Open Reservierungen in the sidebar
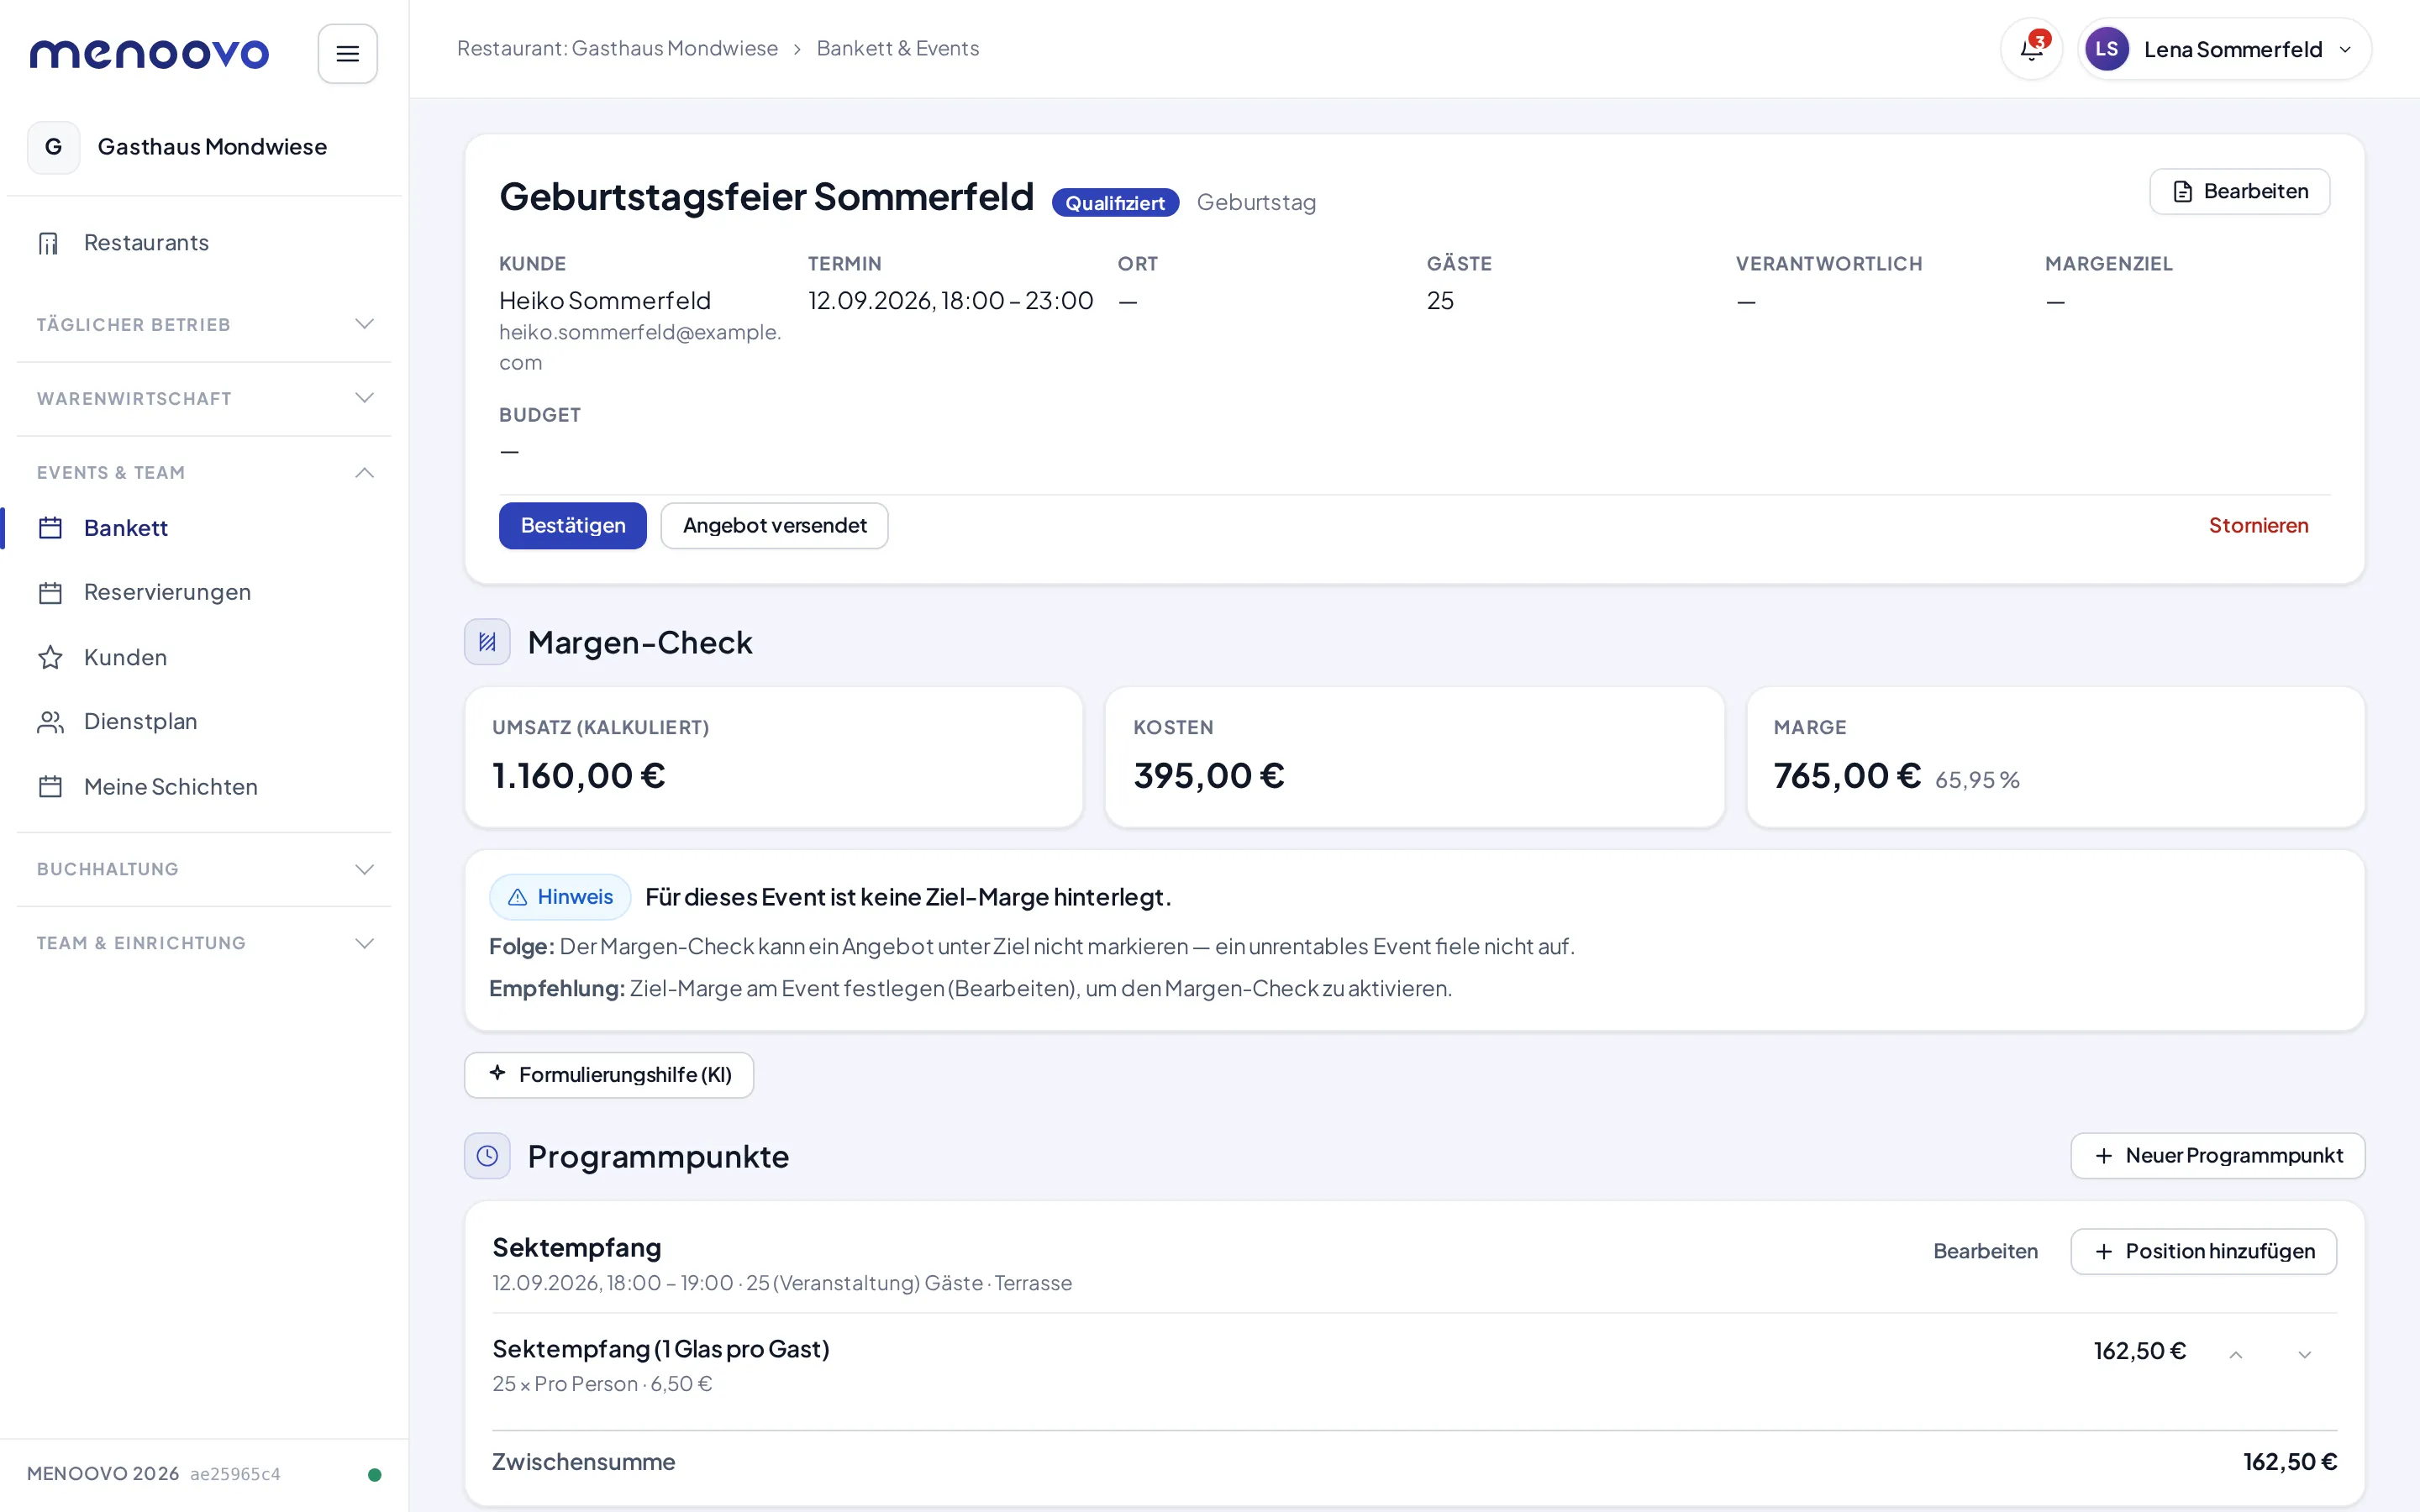The width and height of the screenshot is (2420, 1512). coord(204,593)
